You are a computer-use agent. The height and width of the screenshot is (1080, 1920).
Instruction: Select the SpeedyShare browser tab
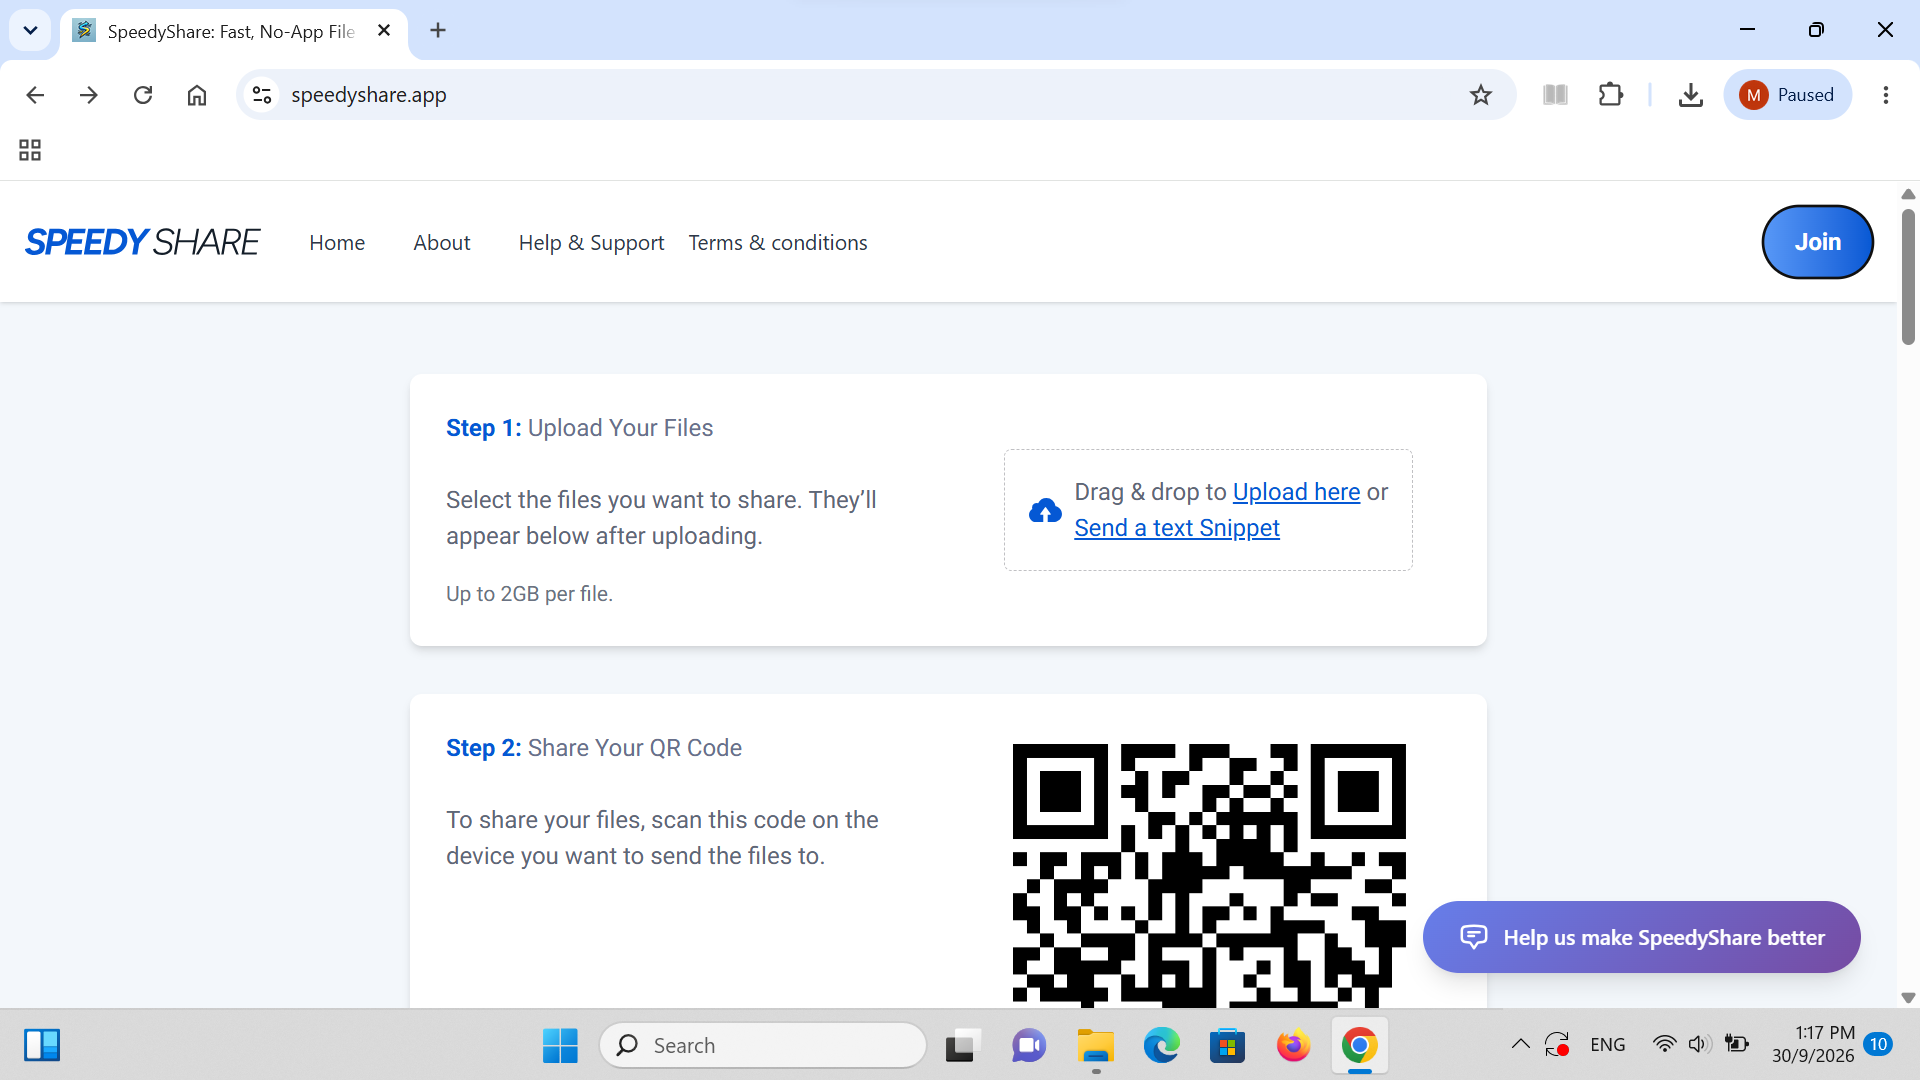tap(232, 31)
